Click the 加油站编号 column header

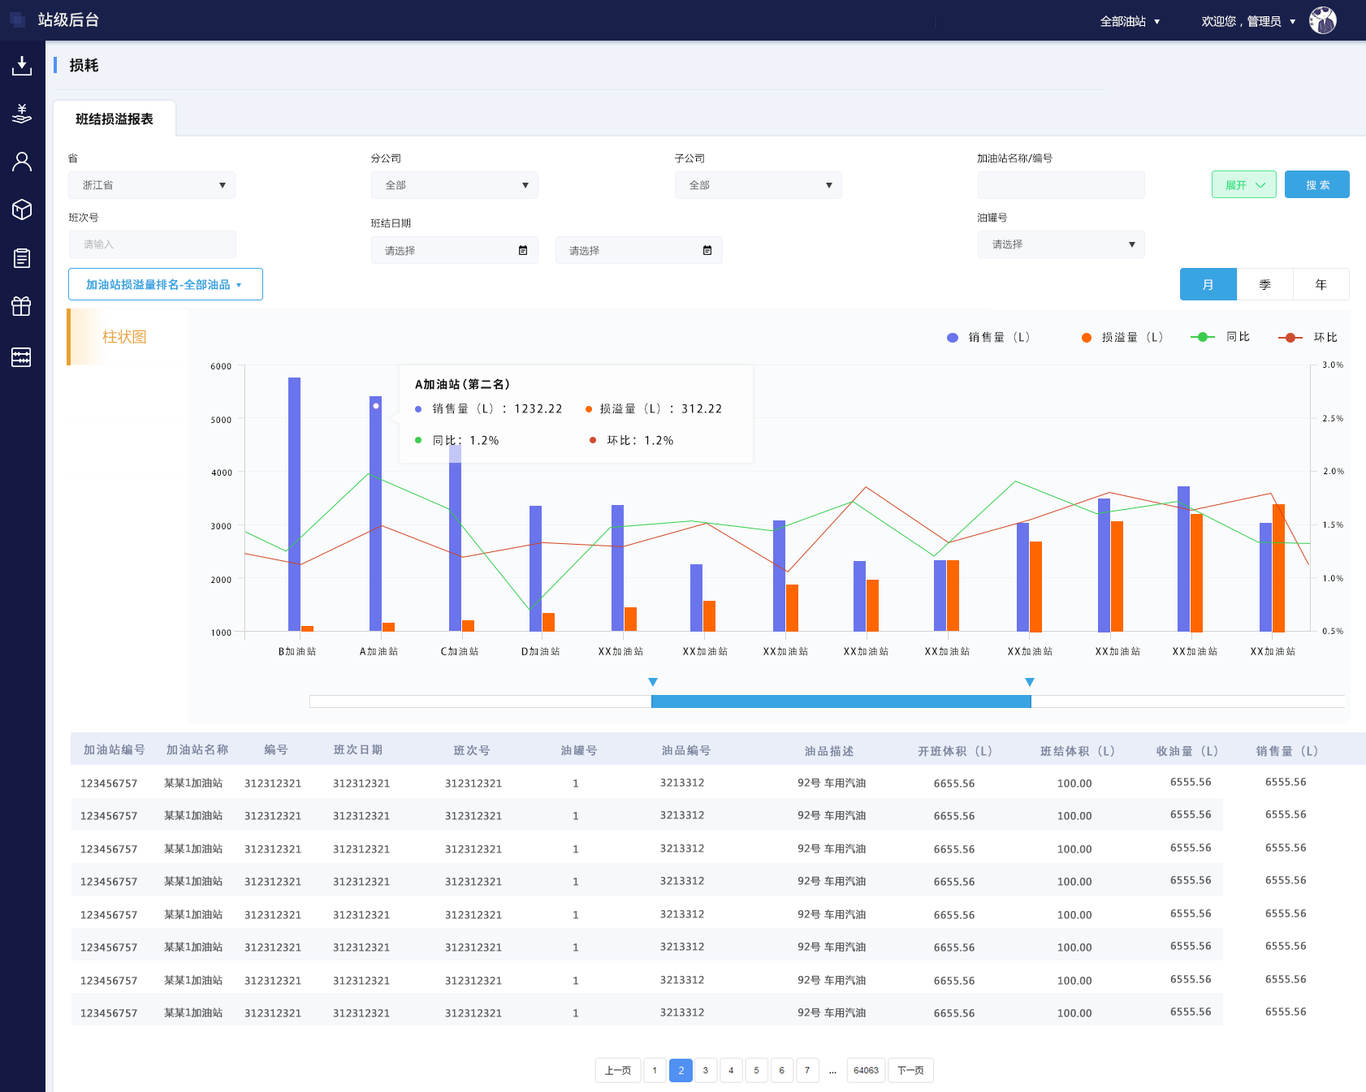pos(114,750)
